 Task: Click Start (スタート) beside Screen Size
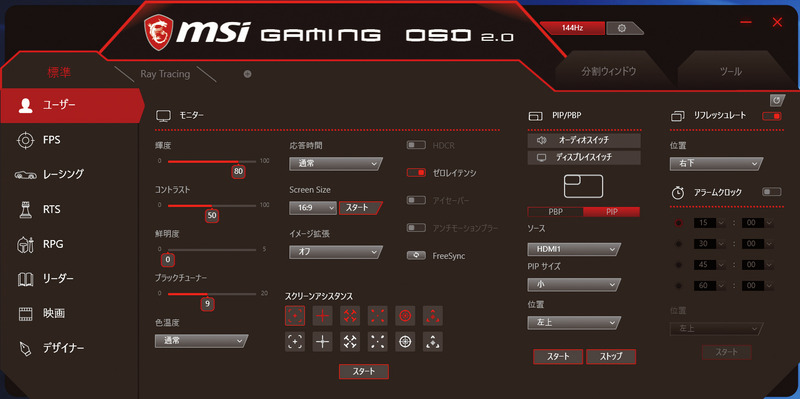360,208
